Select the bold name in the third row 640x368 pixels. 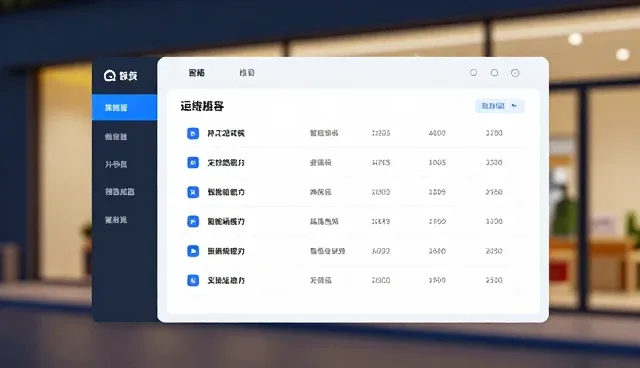(226, 192)
